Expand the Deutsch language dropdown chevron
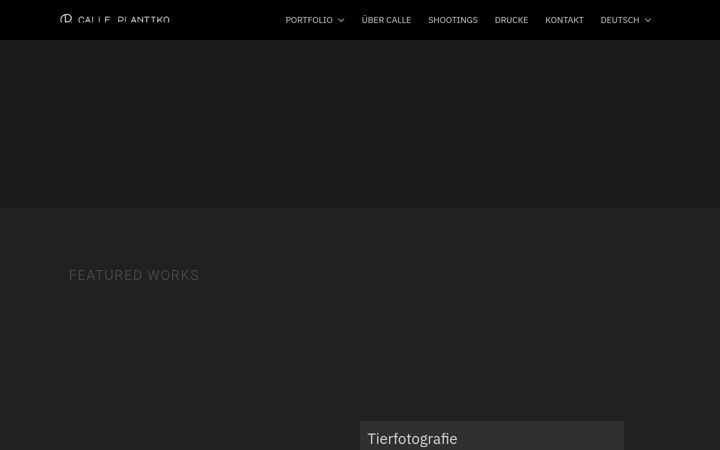 [x=648, y=20]
